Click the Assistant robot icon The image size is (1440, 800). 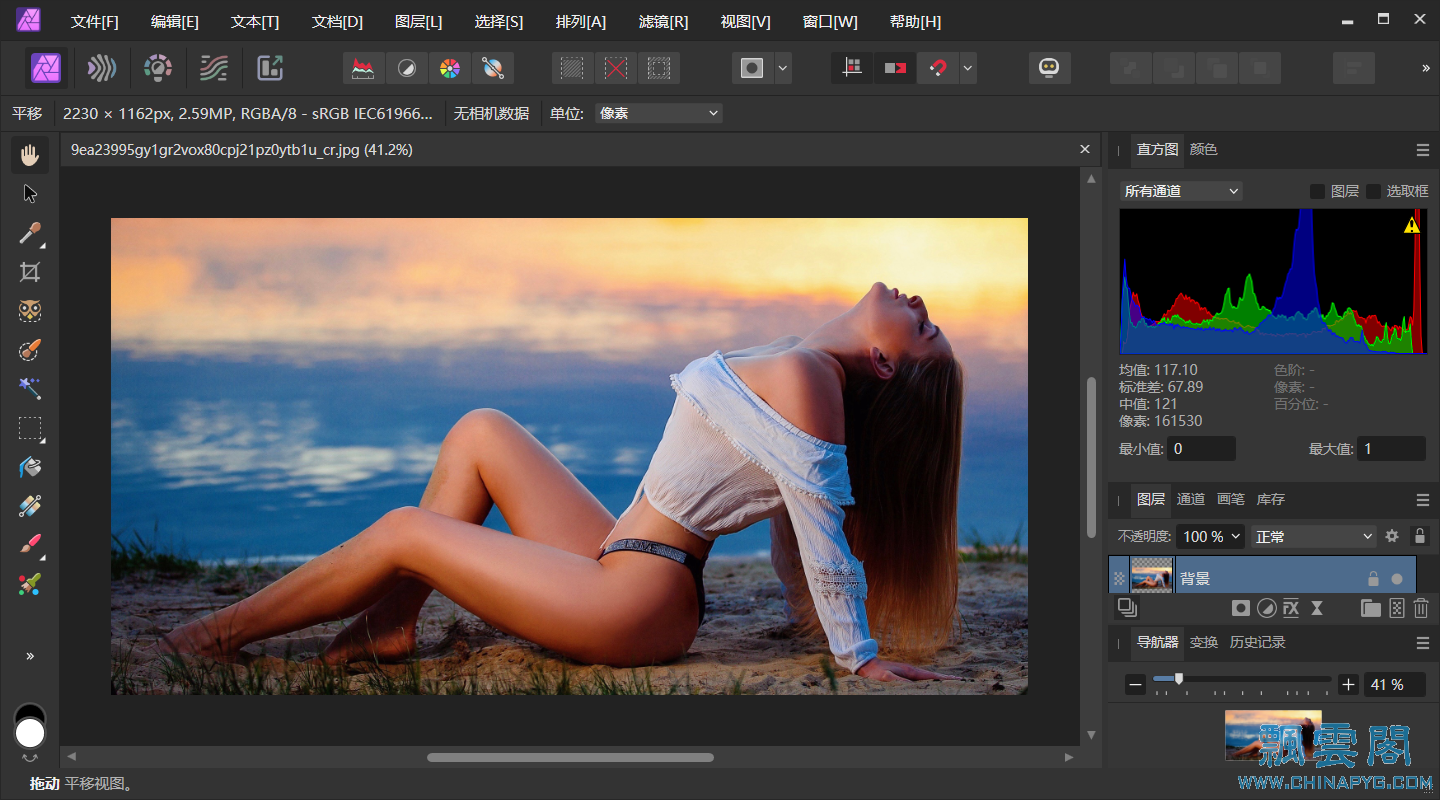[1049, 68]
